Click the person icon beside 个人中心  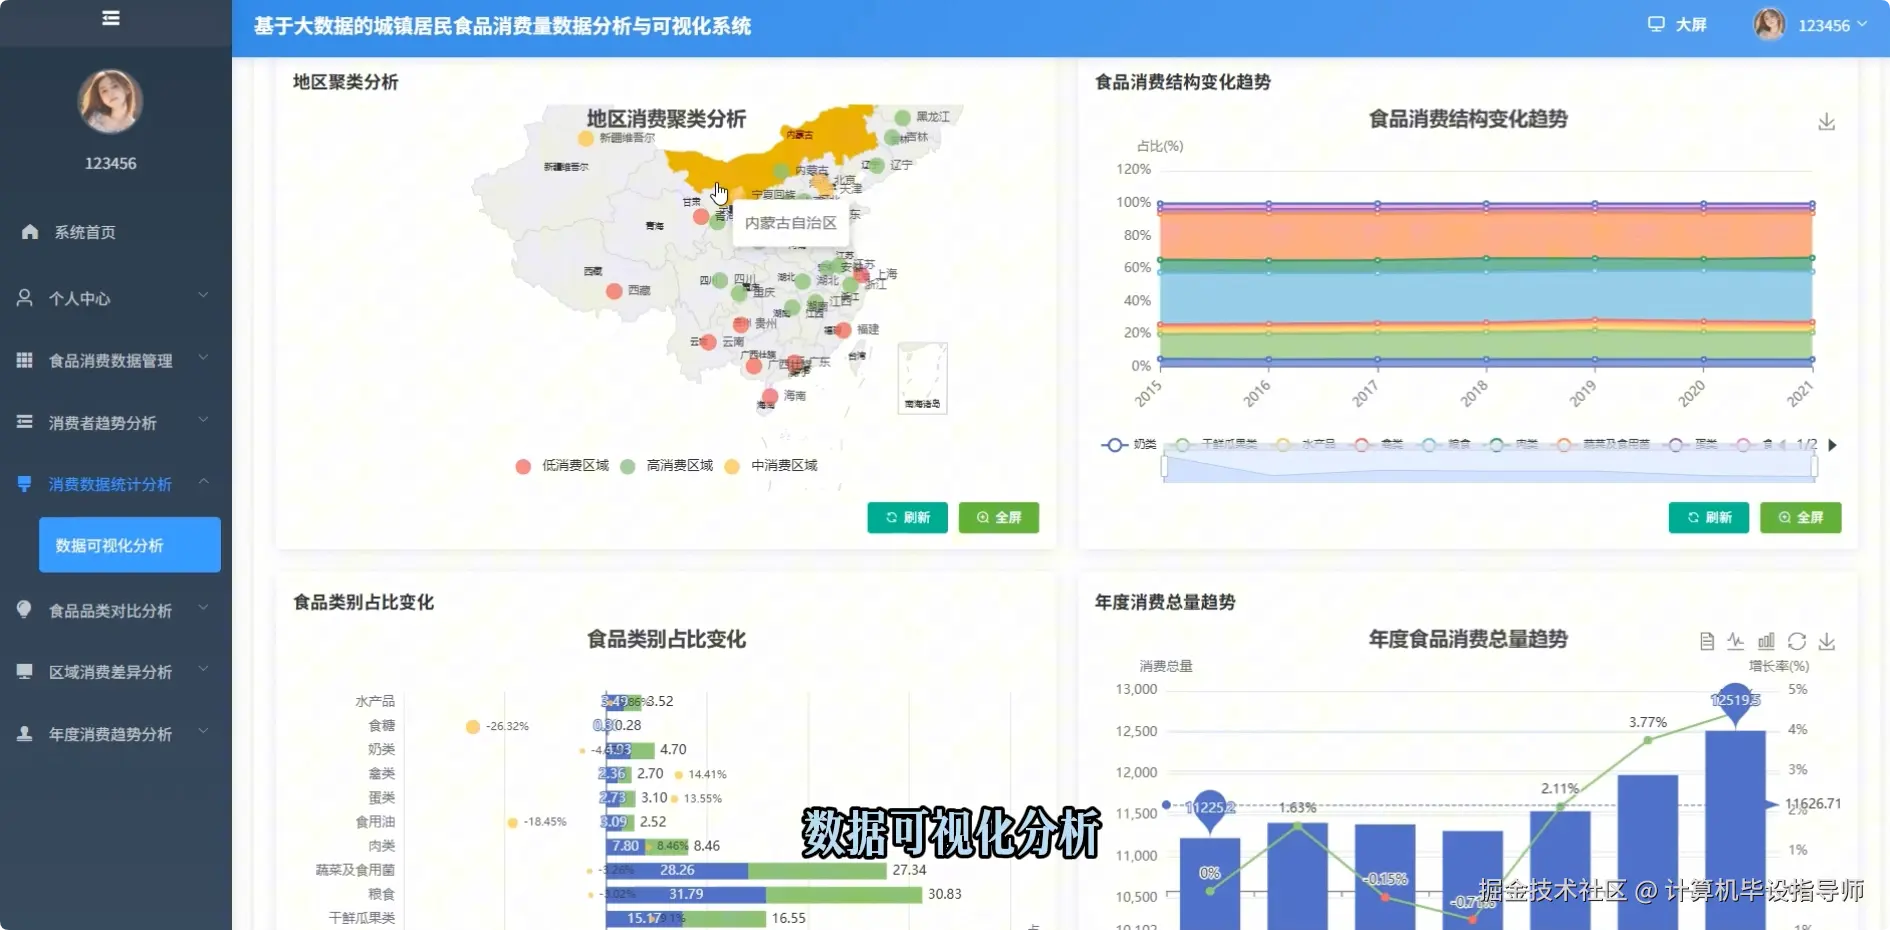tap(25, 298)
